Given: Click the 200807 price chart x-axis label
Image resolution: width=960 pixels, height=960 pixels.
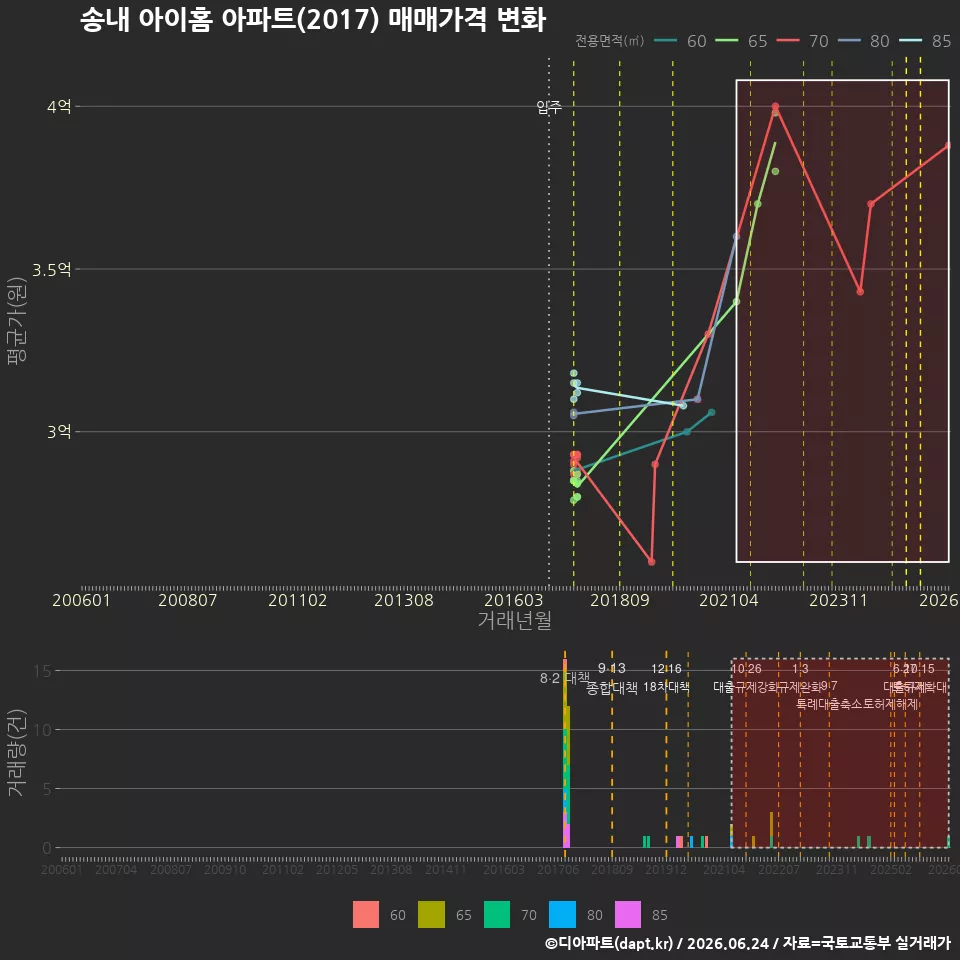Looking at the screenshot, I should [x=187, y=600].
